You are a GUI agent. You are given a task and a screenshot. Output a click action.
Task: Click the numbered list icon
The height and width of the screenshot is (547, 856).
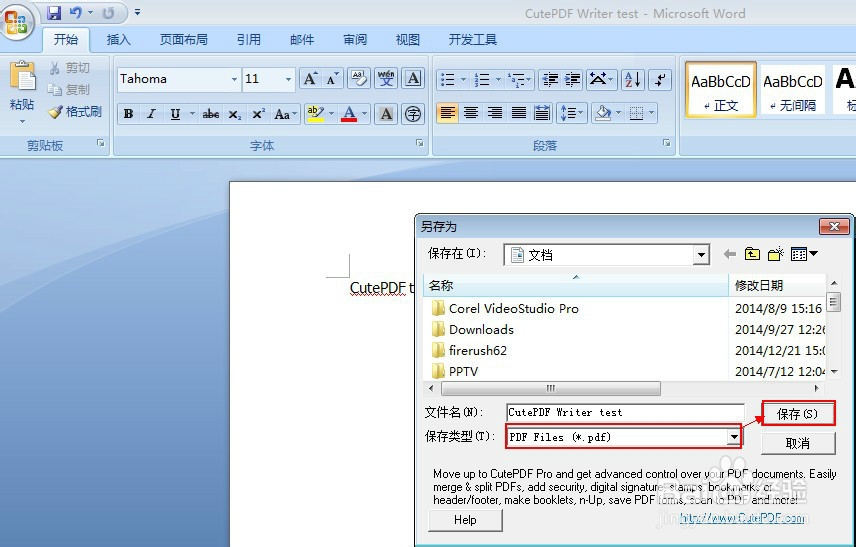482,80
